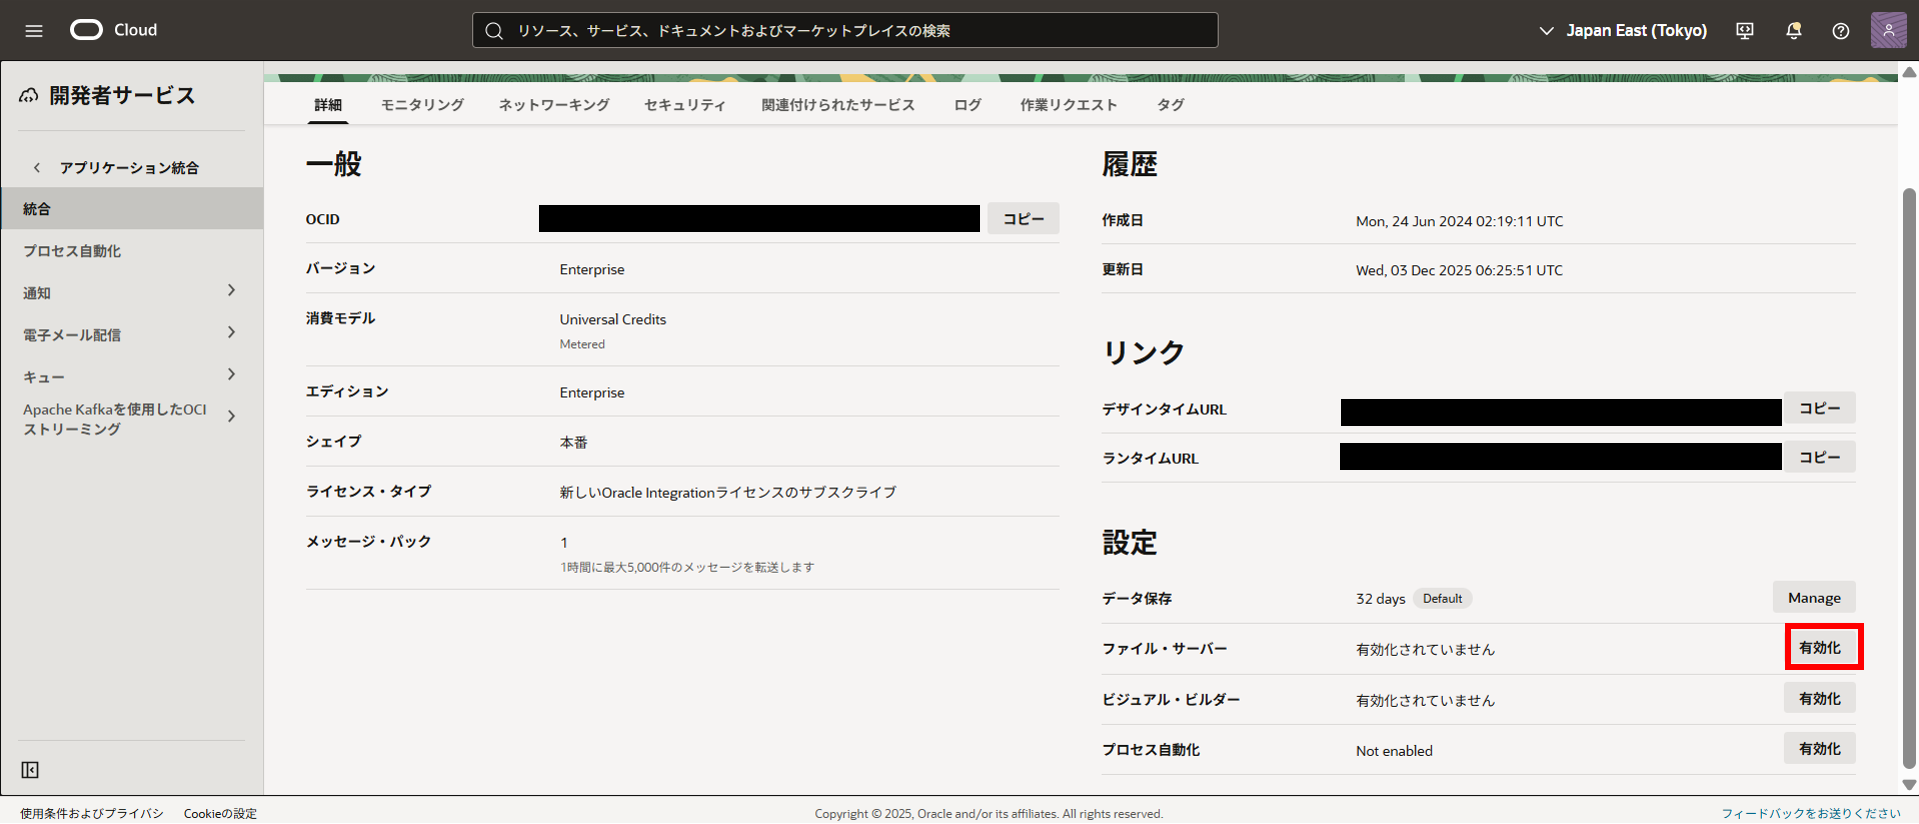Open the hamburger navigation menu
This screenshot has height=824, width=1919.
click(x=34, y=30)
